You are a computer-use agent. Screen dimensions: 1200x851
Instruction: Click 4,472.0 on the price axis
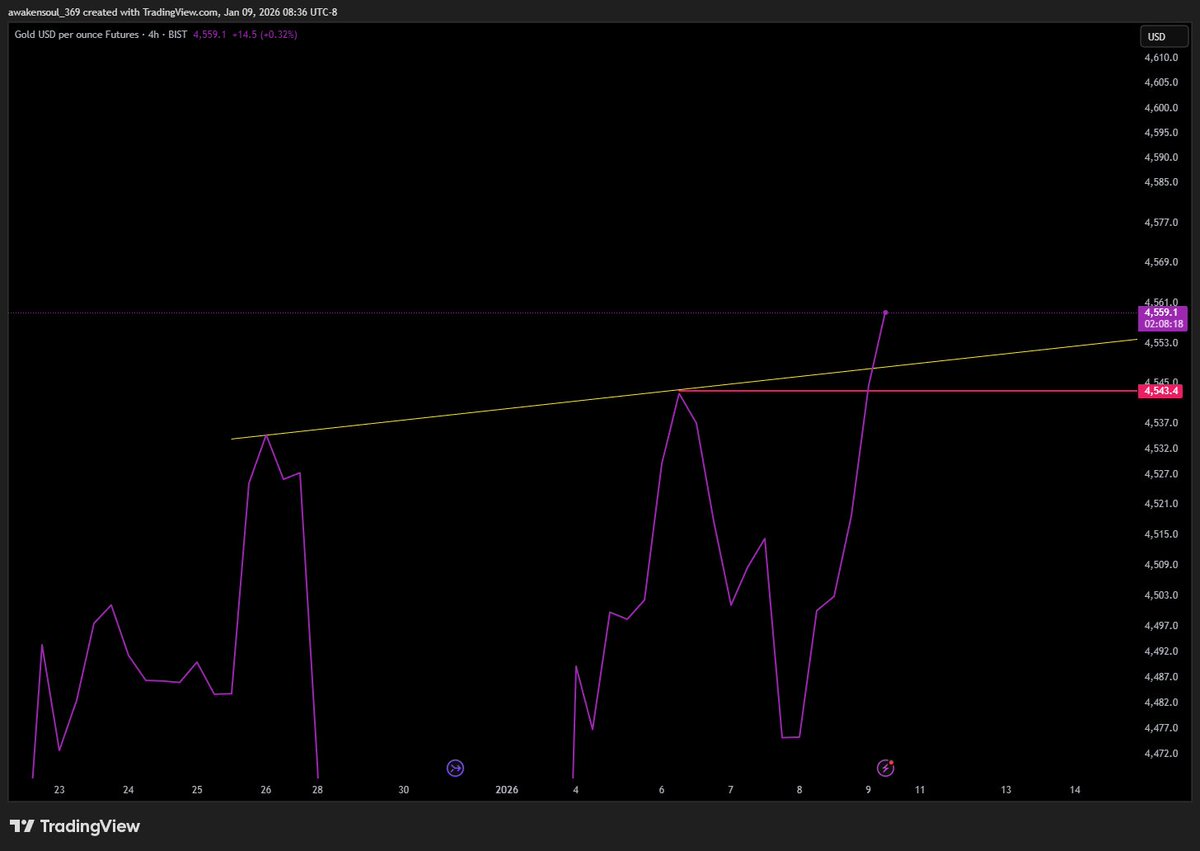tap(1163, 753)
